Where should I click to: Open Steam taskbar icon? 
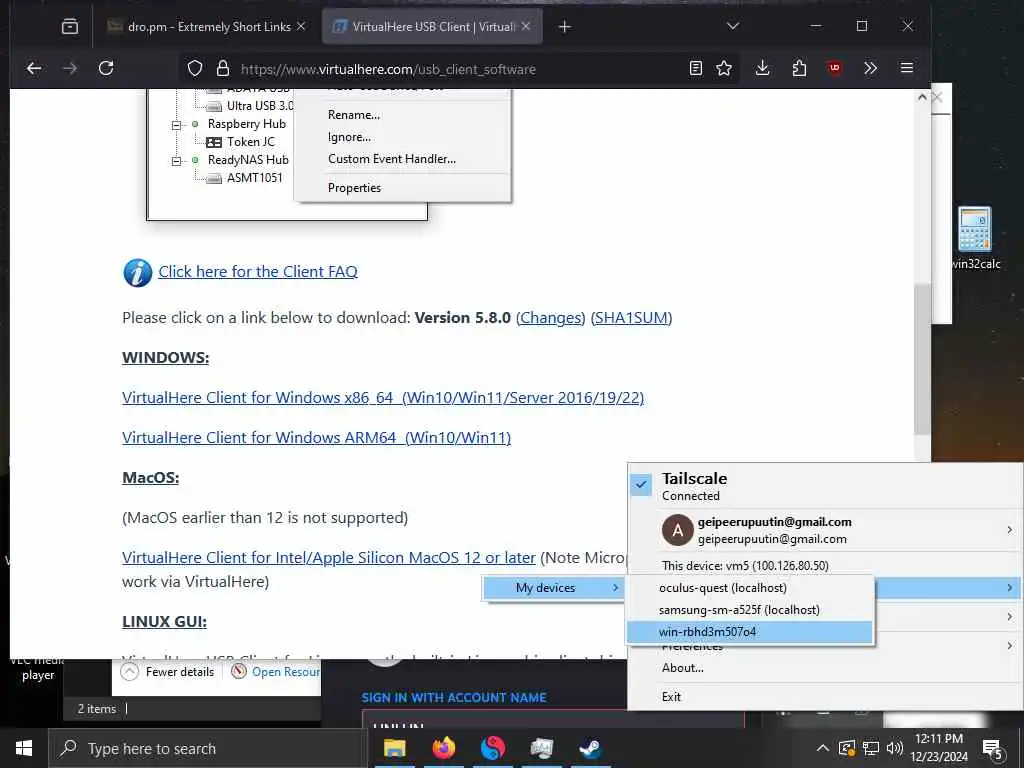[x=590, y=748]
